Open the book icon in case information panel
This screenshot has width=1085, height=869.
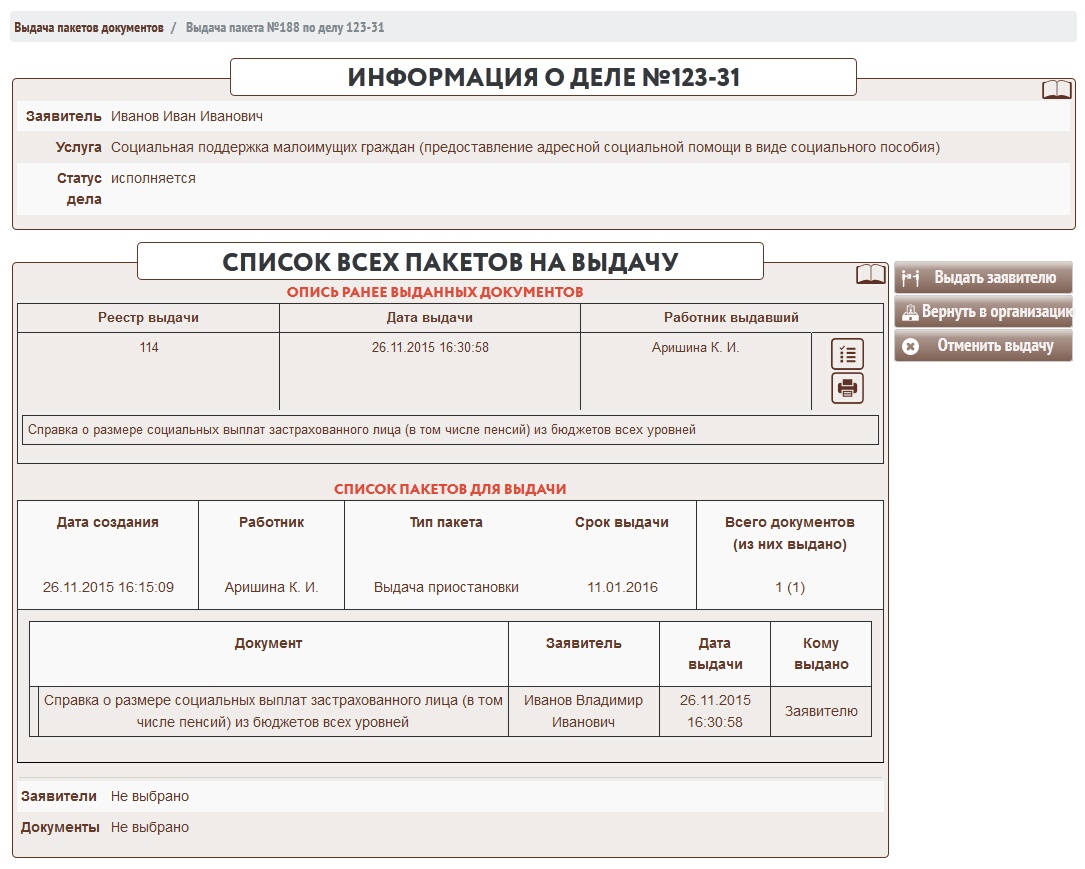click(1056, 90)
